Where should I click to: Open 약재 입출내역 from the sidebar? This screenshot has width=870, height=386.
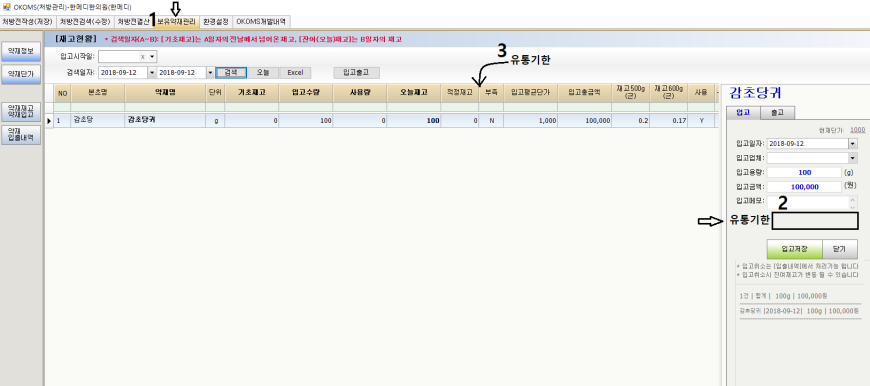coord(21,134)
